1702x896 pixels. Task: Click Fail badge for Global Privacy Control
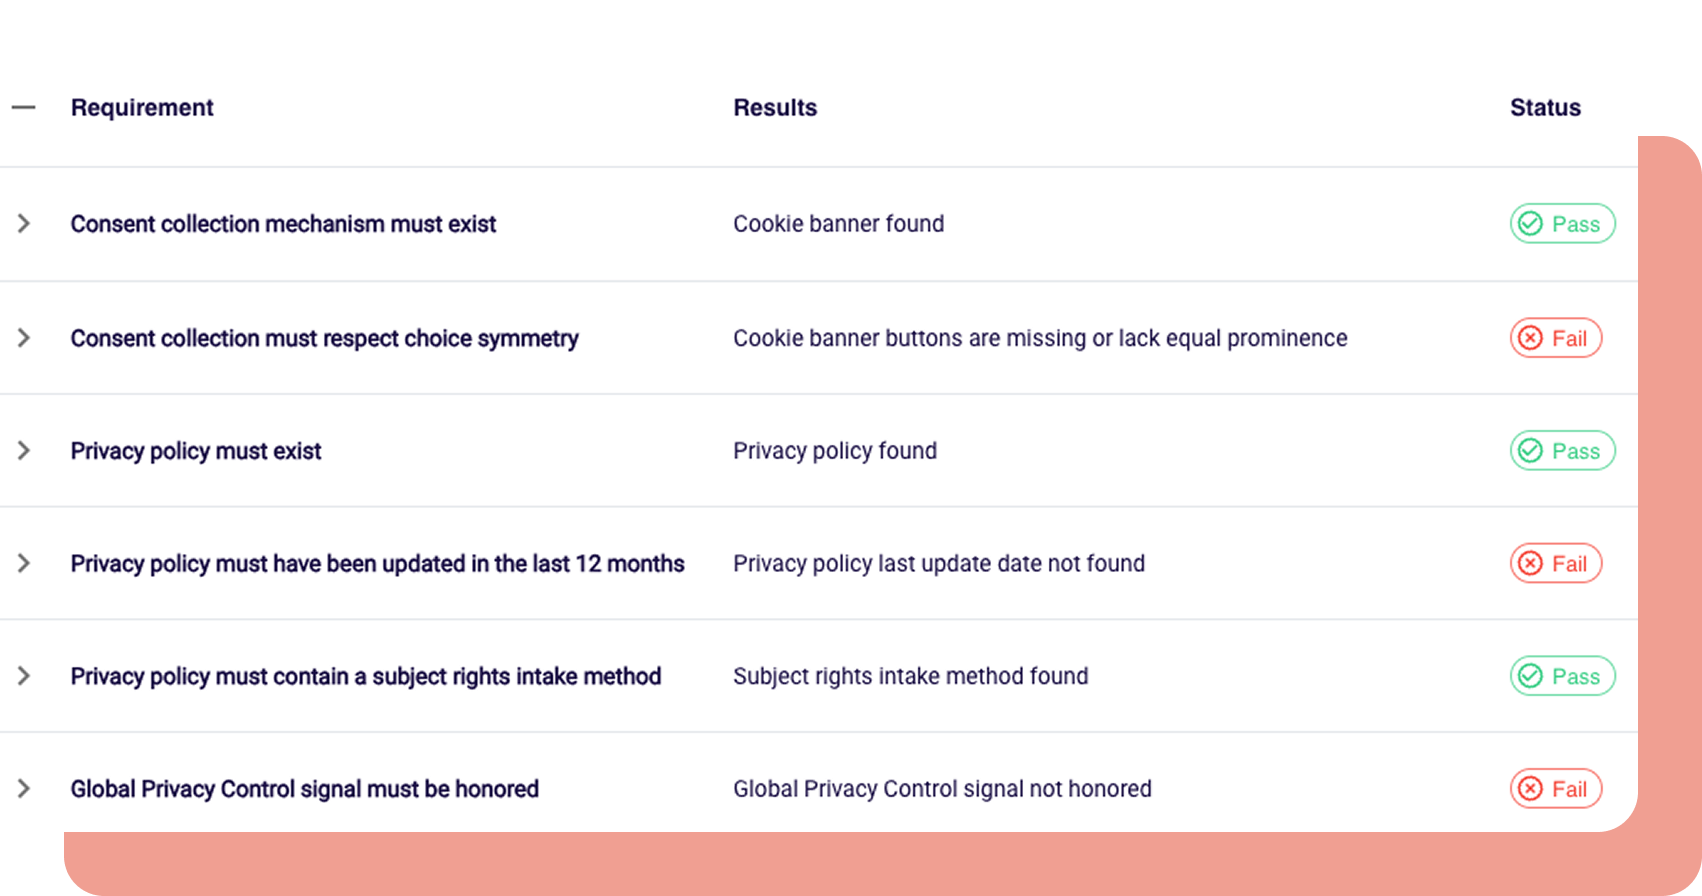[x=1555, y=789]
